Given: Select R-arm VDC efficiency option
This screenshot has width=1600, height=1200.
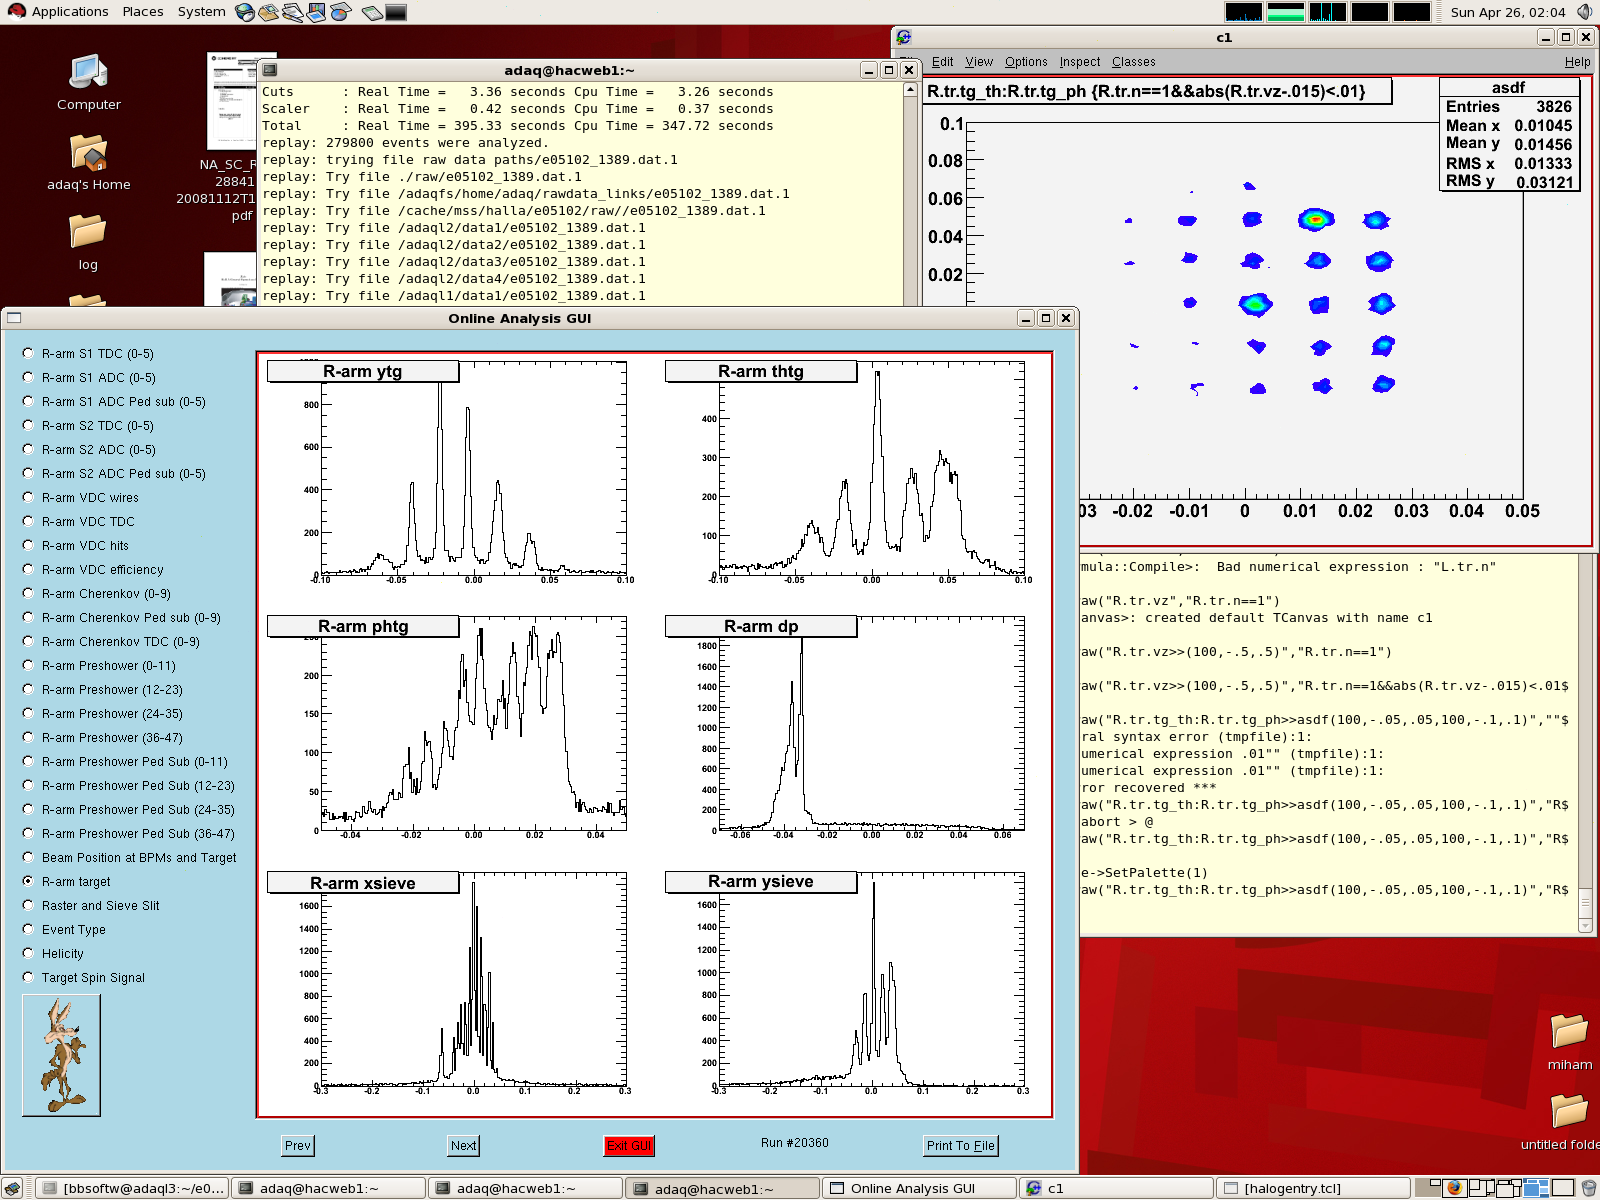Looking at the screenshot, I should pyautogui.click(x=28, y=569).
